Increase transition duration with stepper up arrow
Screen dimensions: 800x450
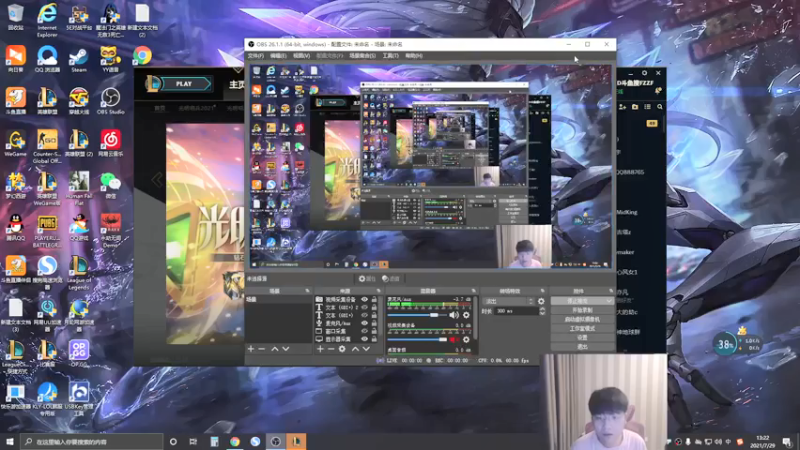[541, 309]
